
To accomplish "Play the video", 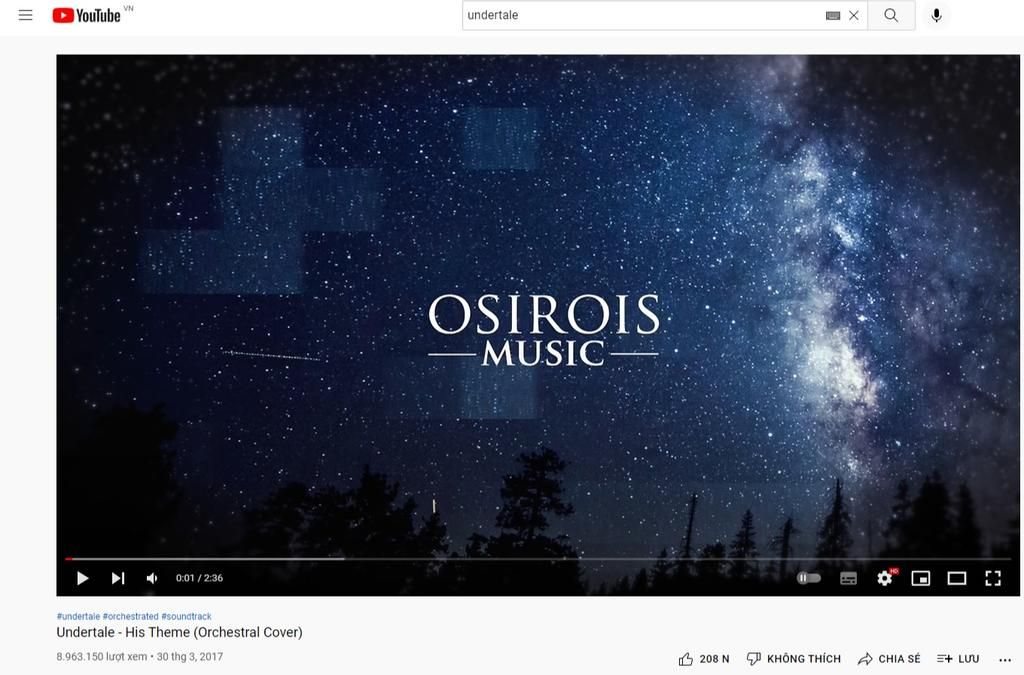I will click(x=82, y=578).
